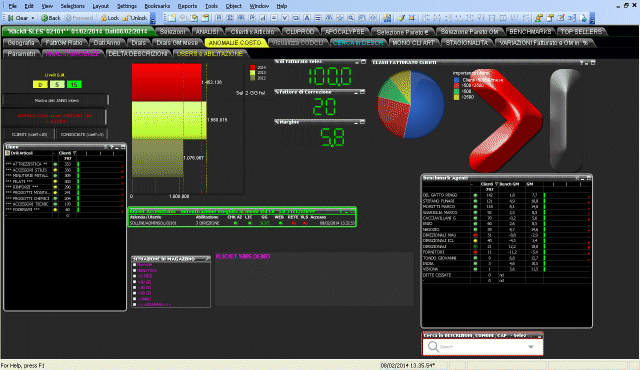Viewport: 640px width, 370px height.
Task: Click the green 15 GM level box
Action: [x=74, y=84]
